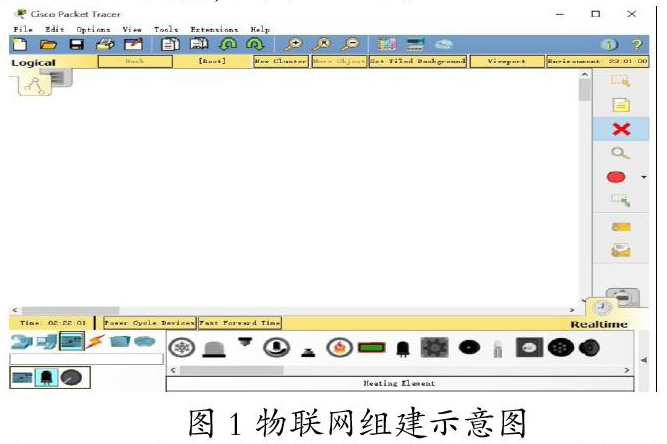
Task: Open the Activity Wizard icon
Action: point(133,44)
